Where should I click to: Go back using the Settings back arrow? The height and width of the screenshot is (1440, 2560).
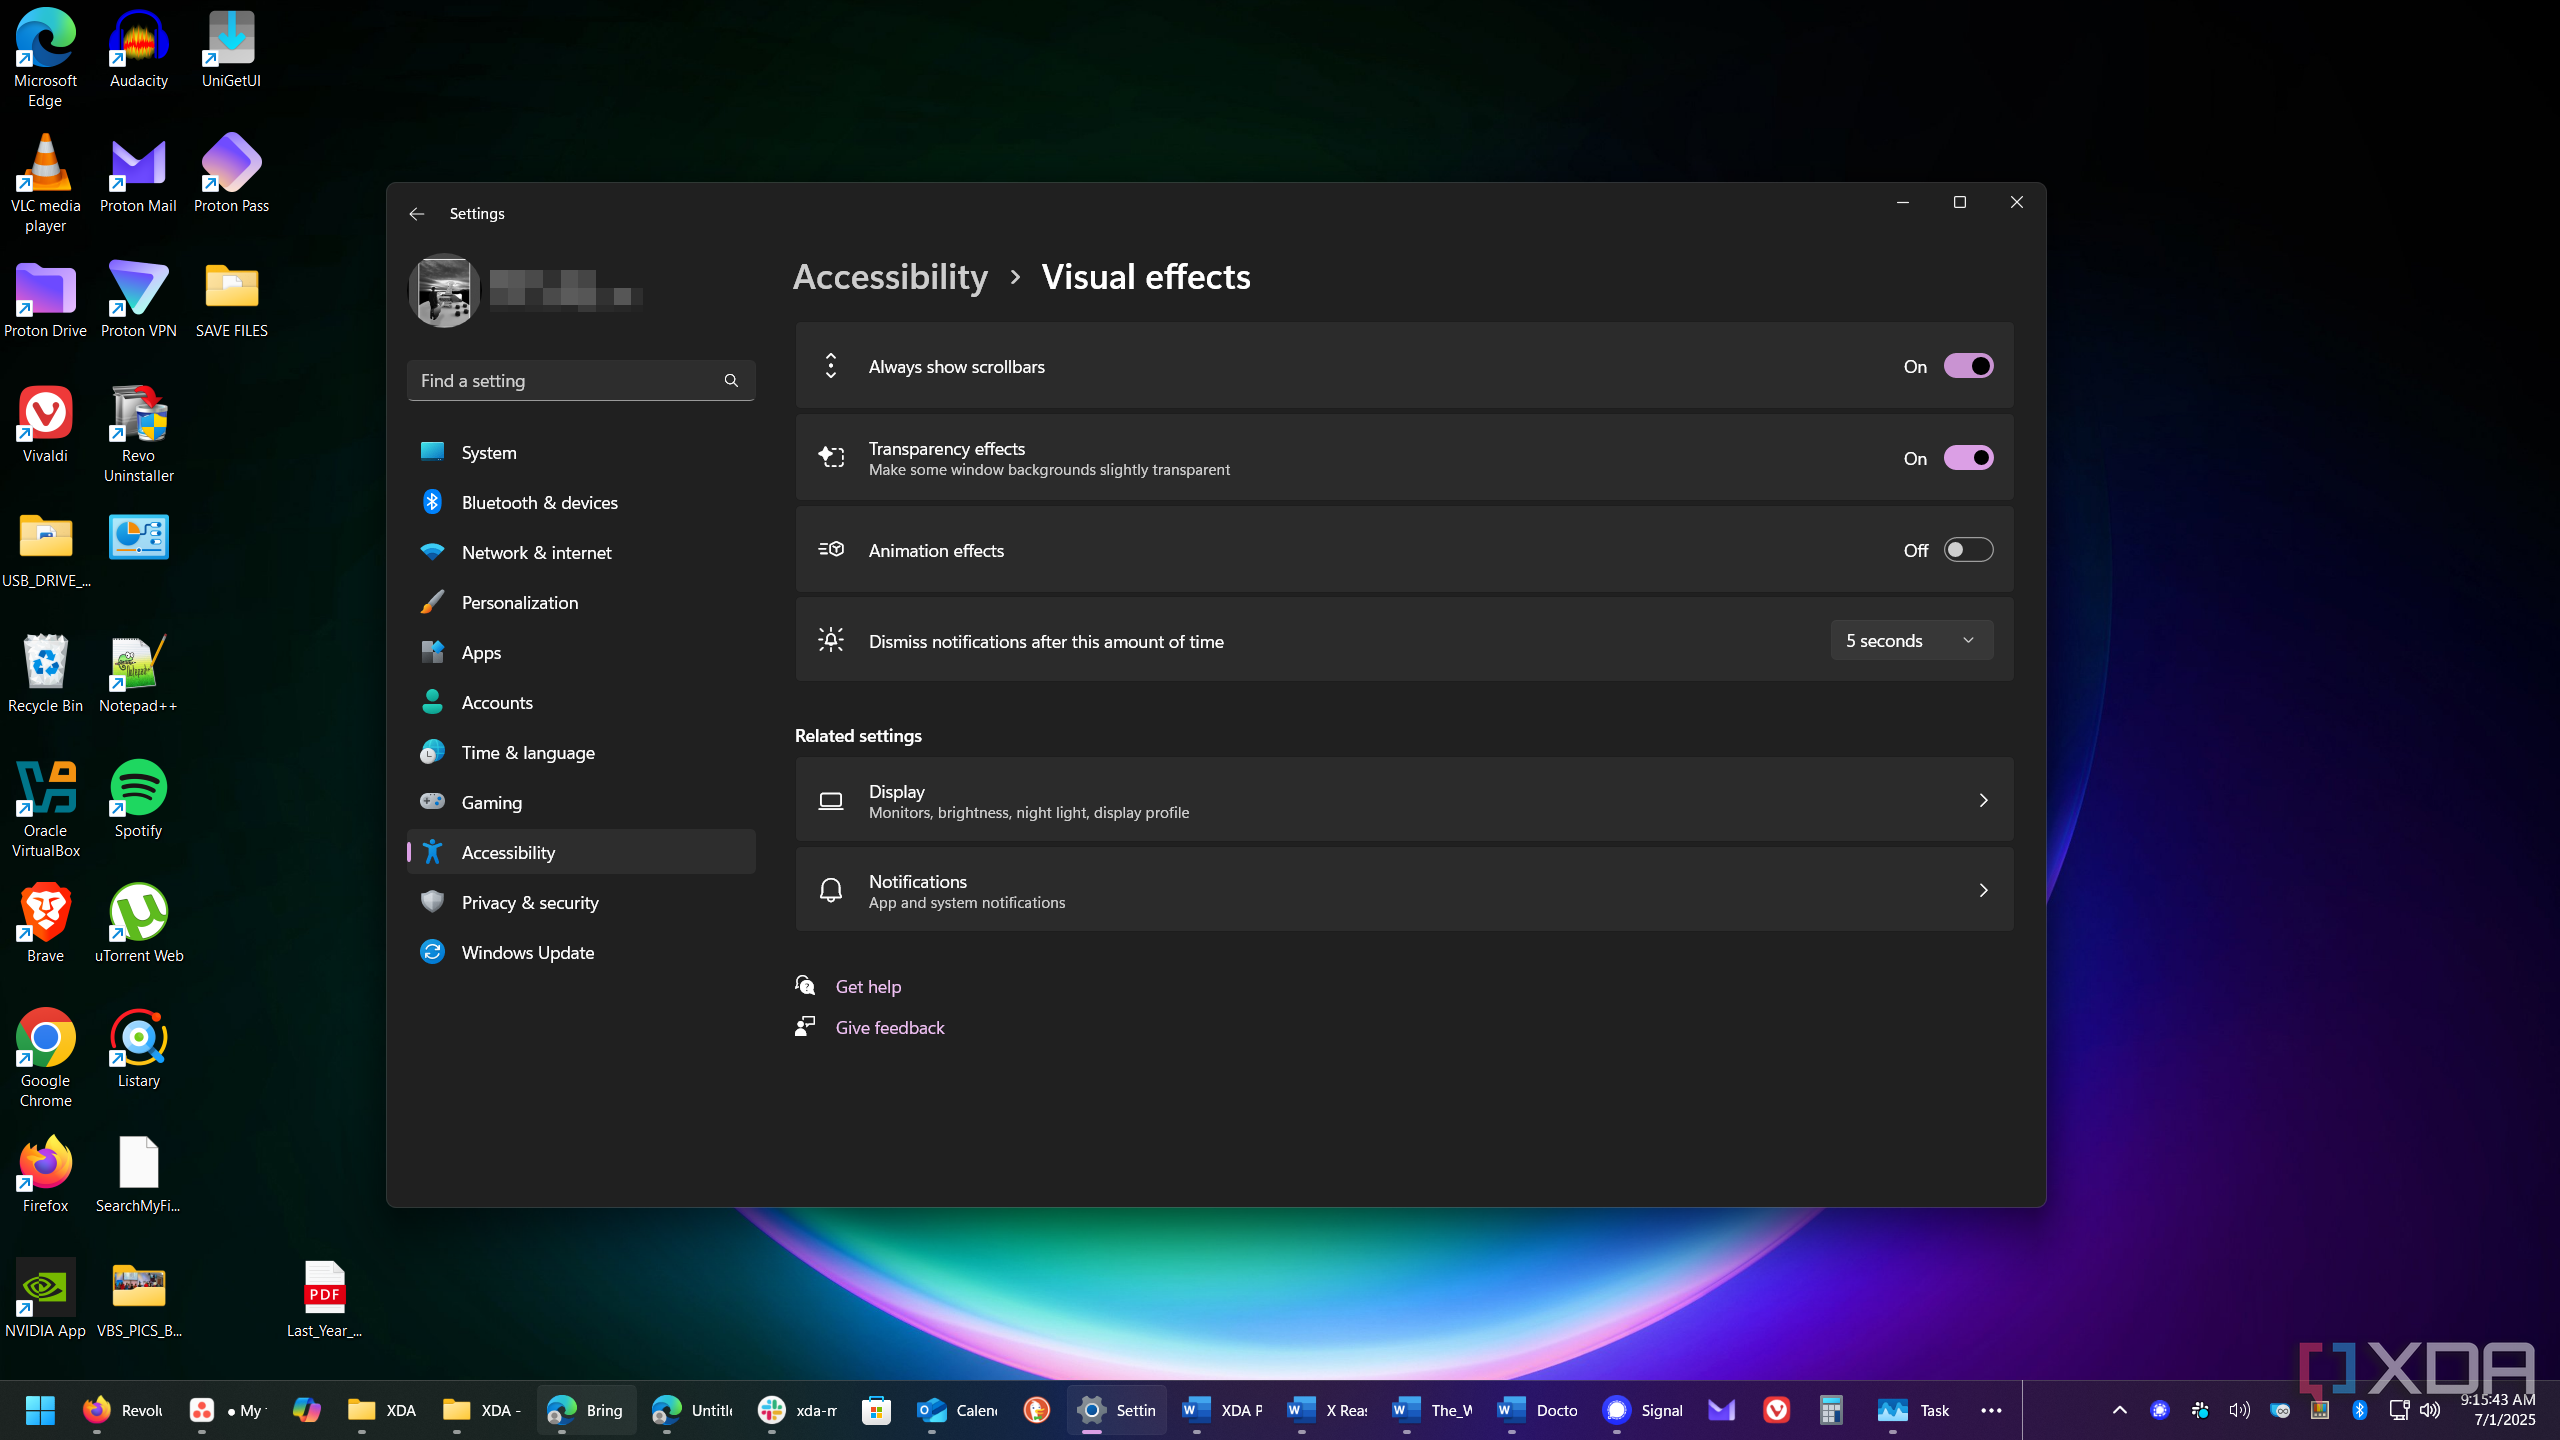coord(417,213)
